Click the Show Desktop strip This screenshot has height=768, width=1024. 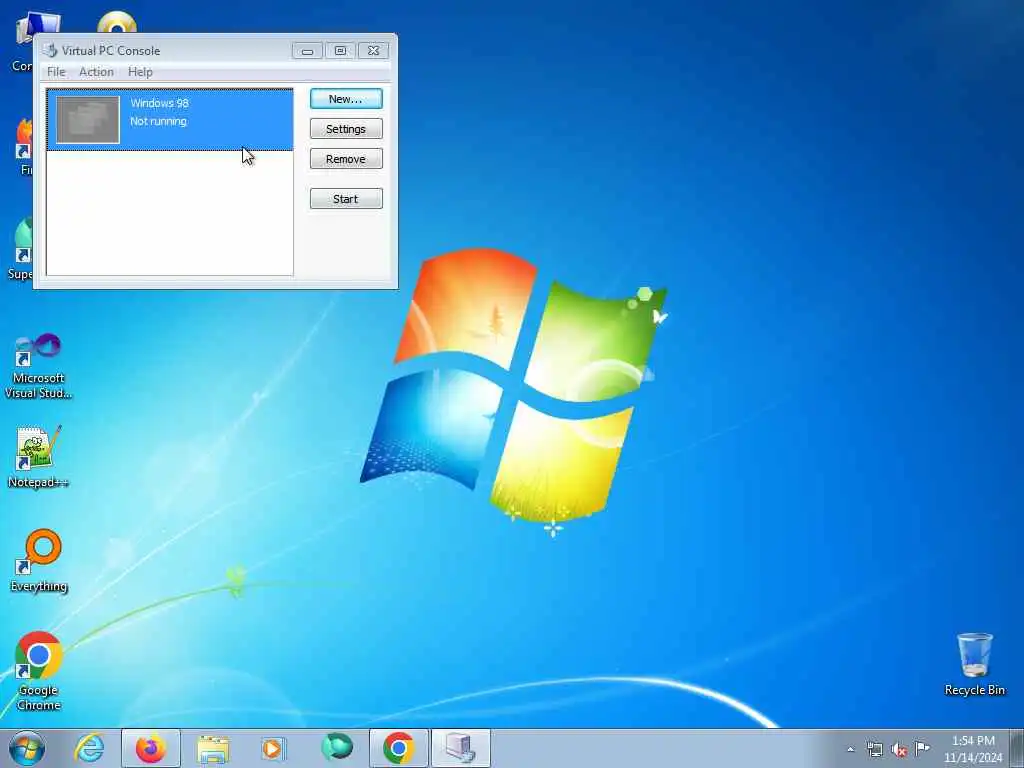pos(1017,748)
